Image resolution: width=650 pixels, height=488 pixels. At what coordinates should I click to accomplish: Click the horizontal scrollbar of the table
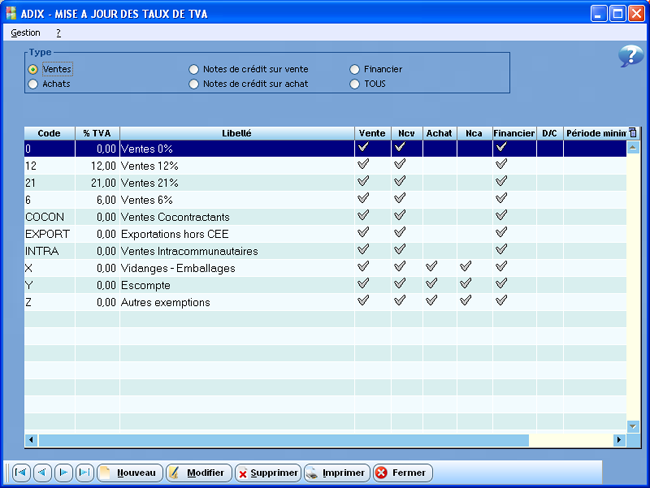pyautogui.click(x=282, y=440)
